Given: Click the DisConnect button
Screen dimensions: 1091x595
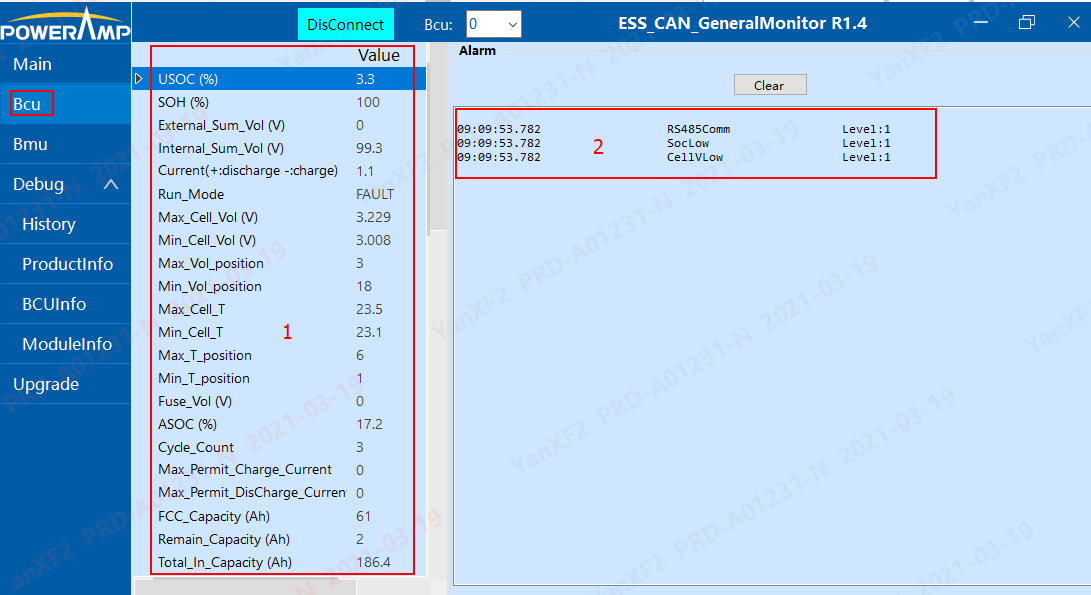Looking at the screenshot, I should (346, 24).
